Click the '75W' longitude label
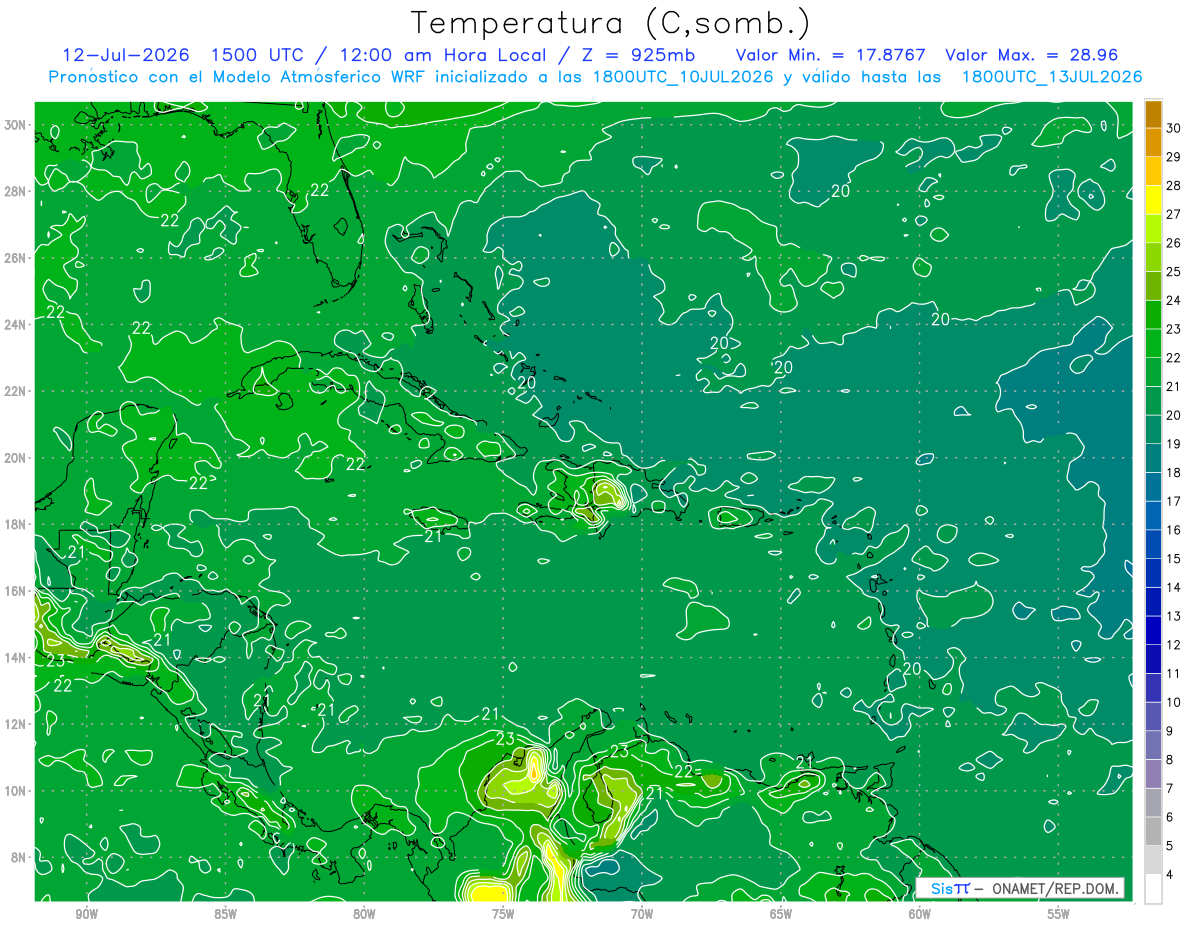Screen dimensions: 1200x927 tap(503, 914)
